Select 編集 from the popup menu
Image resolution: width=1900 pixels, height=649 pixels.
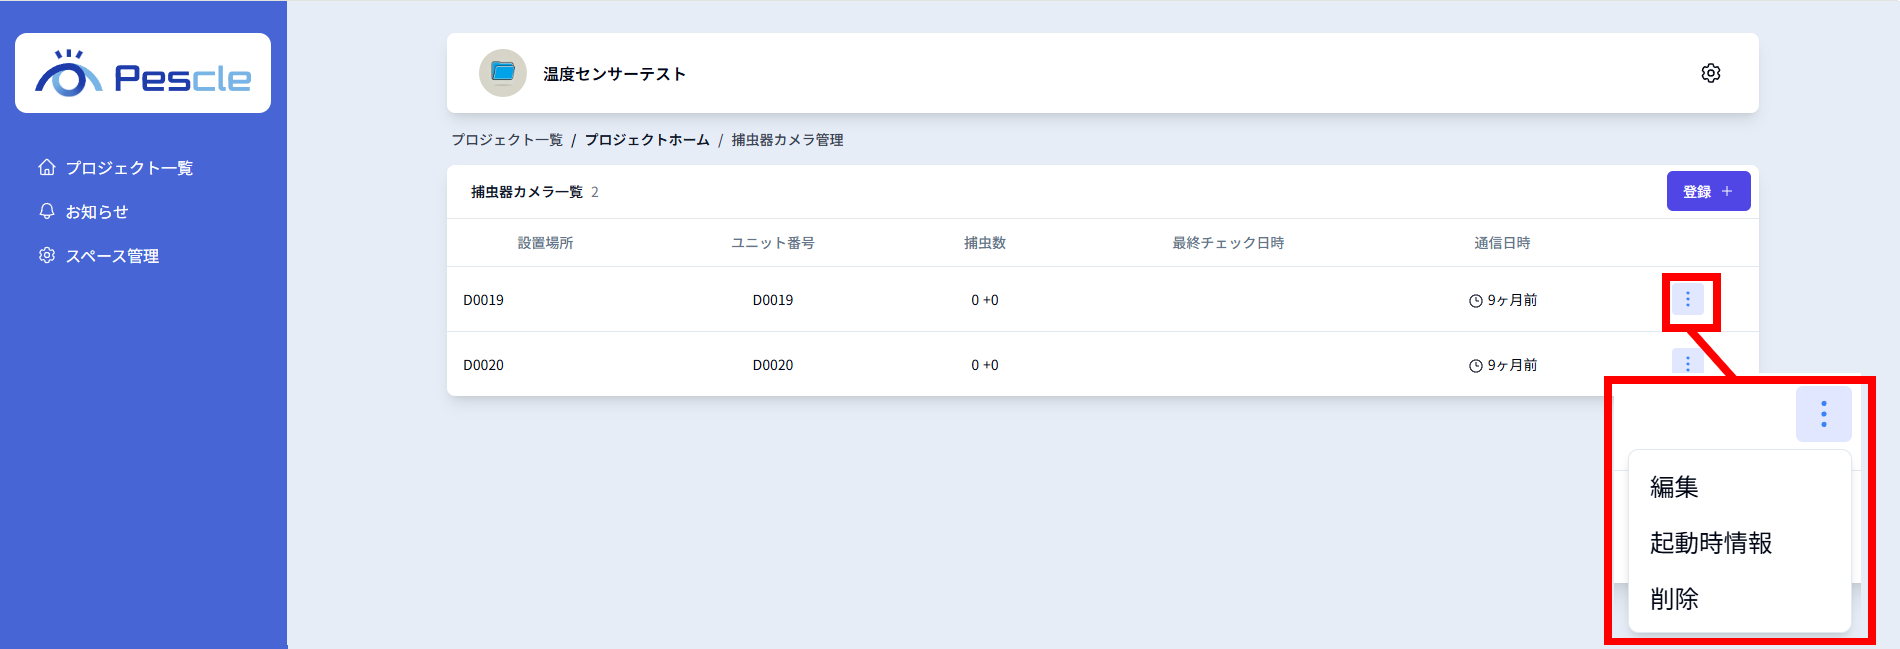[1674, 487]
